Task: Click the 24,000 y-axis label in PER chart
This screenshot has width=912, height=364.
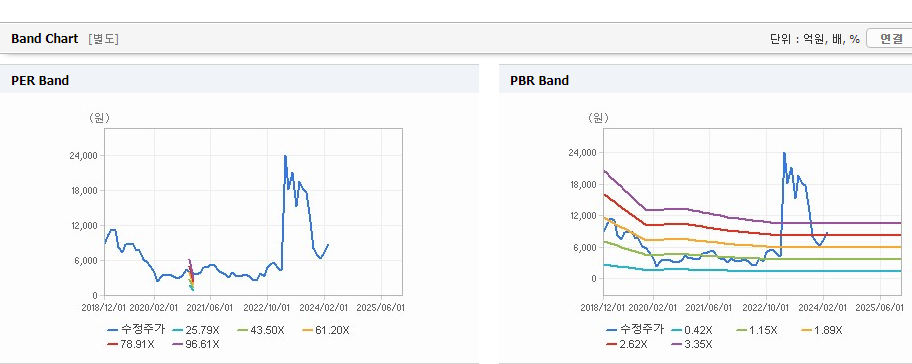Action: [x=85, y=156]
